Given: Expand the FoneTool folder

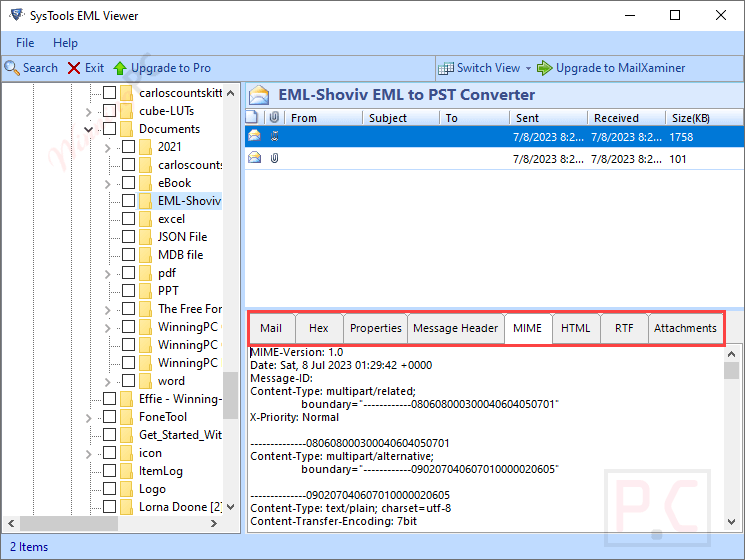Looking at the screenshot, I should [x=88, y=418].
